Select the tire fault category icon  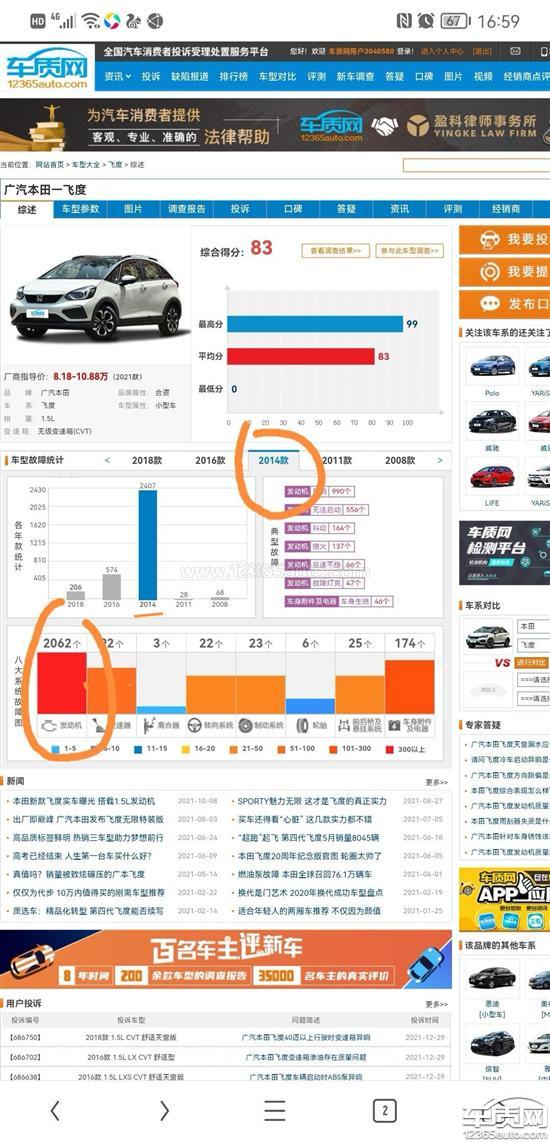click(302, 725)
